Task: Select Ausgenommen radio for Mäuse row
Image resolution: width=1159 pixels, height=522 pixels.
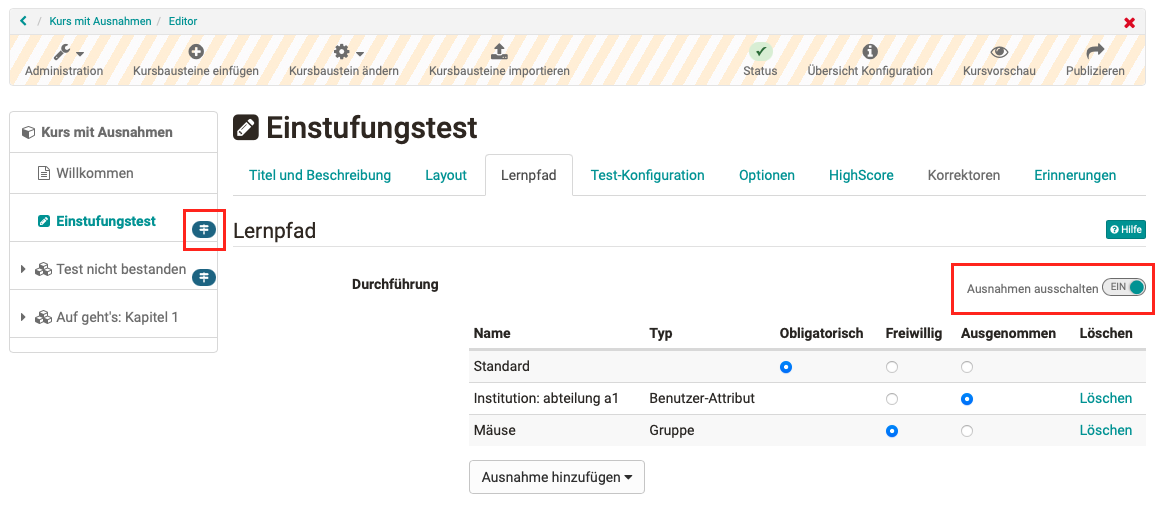Action: click(967, 431)
